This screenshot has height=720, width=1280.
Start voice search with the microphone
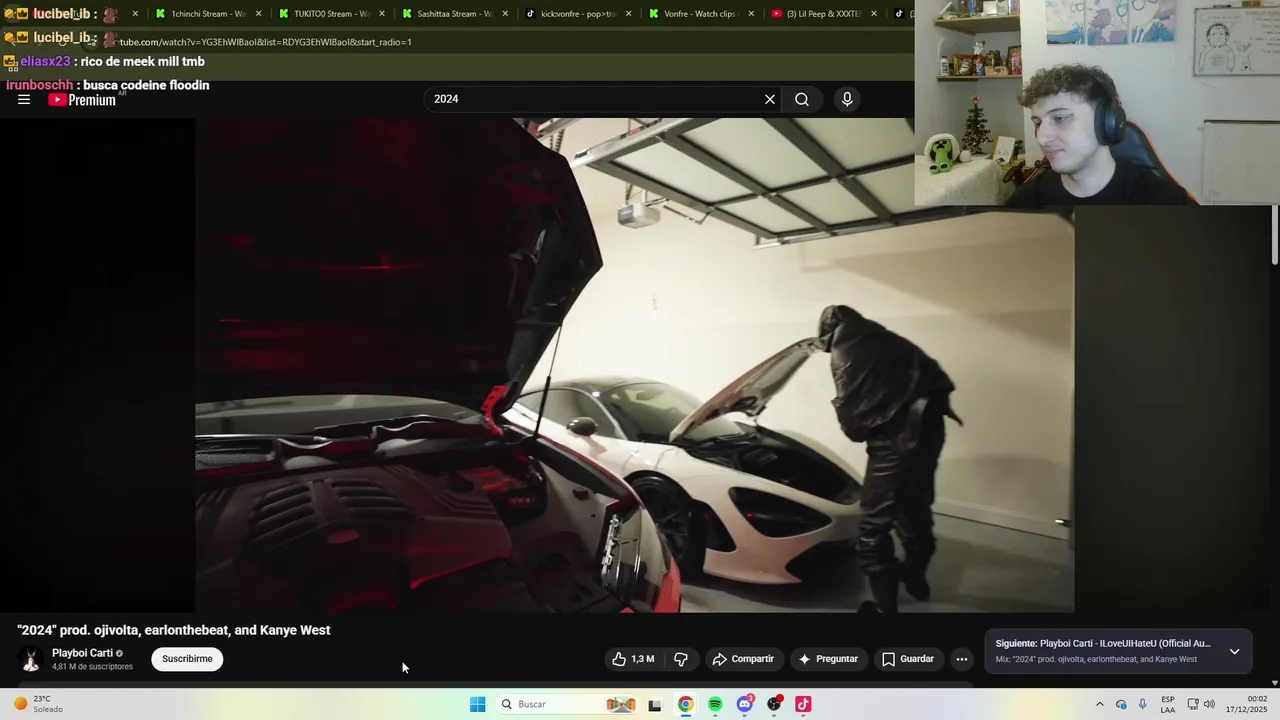point(847,99)
